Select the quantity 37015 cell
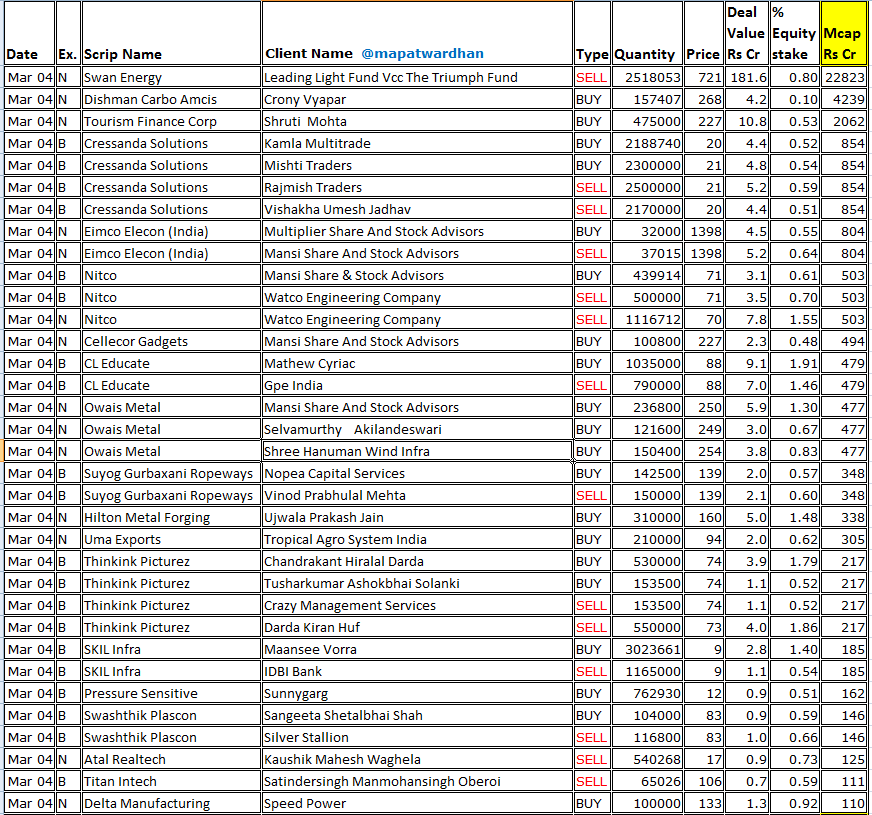 point(647,254)
